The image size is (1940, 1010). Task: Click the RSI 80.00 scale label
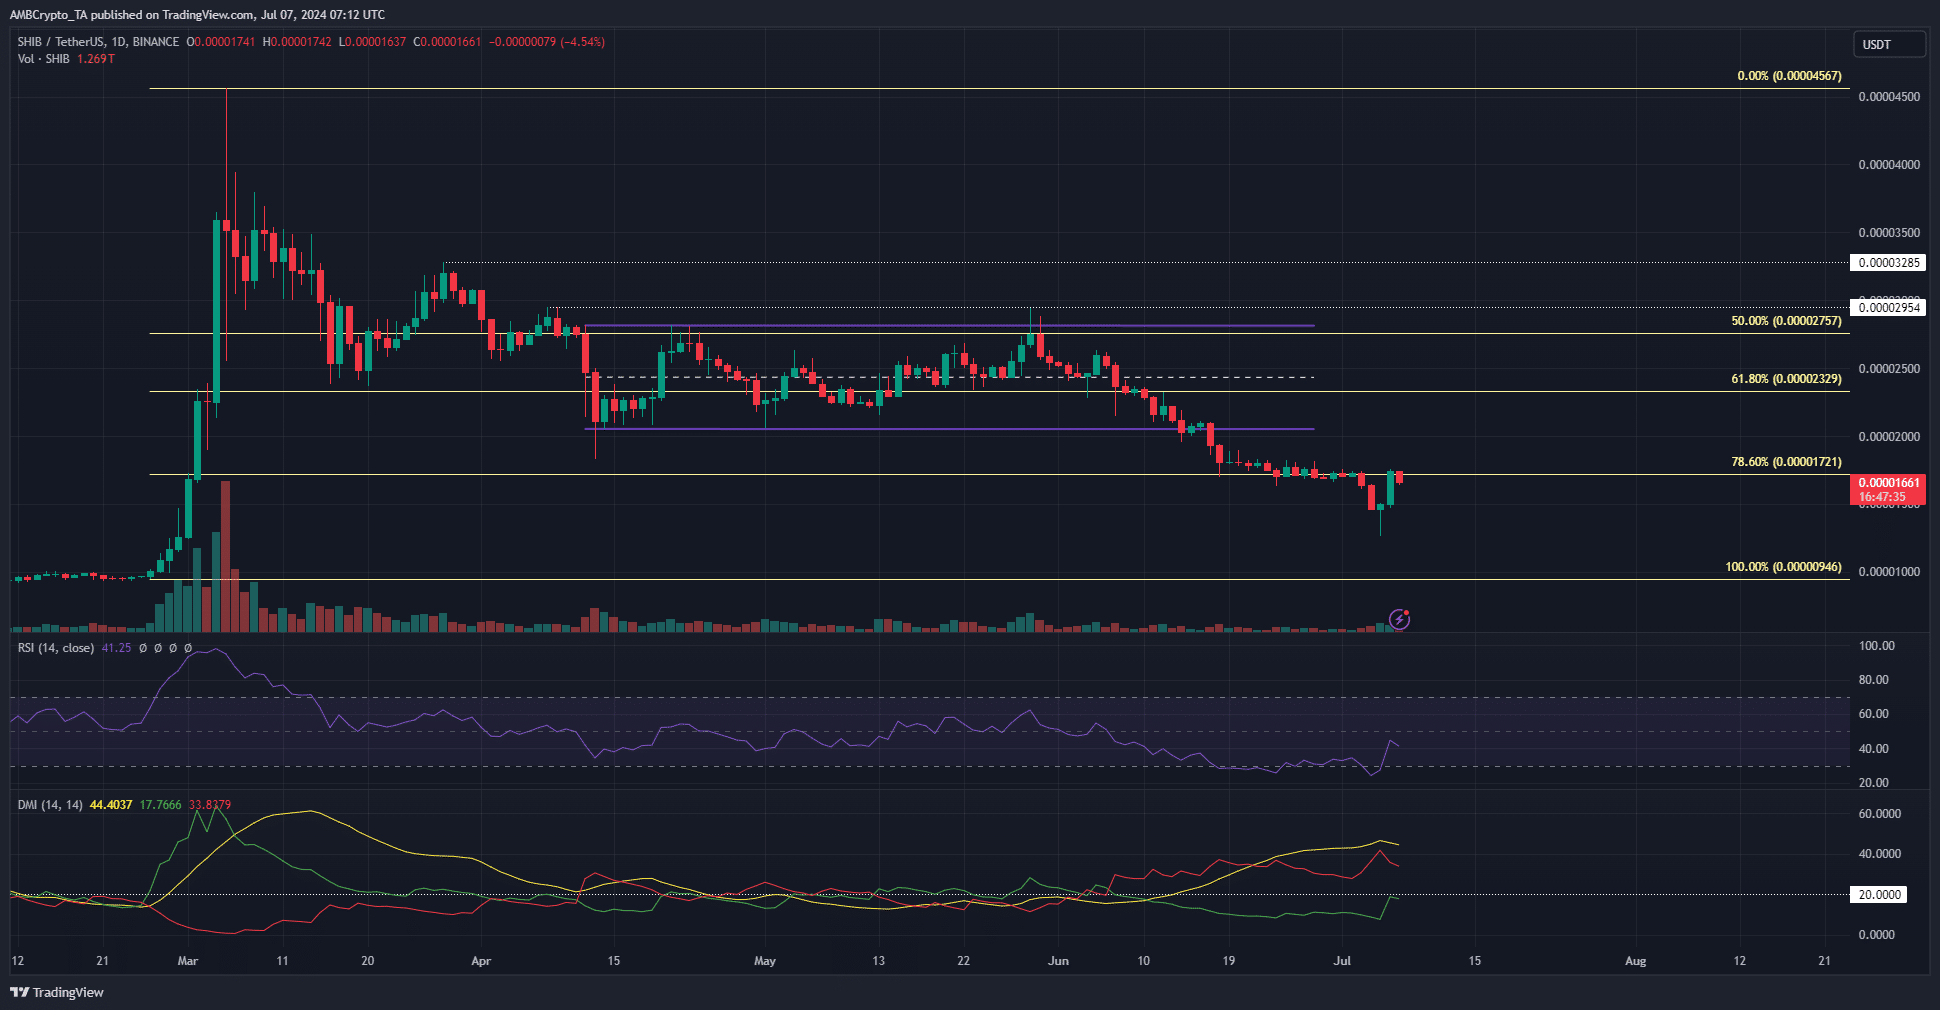[1874, 680]
